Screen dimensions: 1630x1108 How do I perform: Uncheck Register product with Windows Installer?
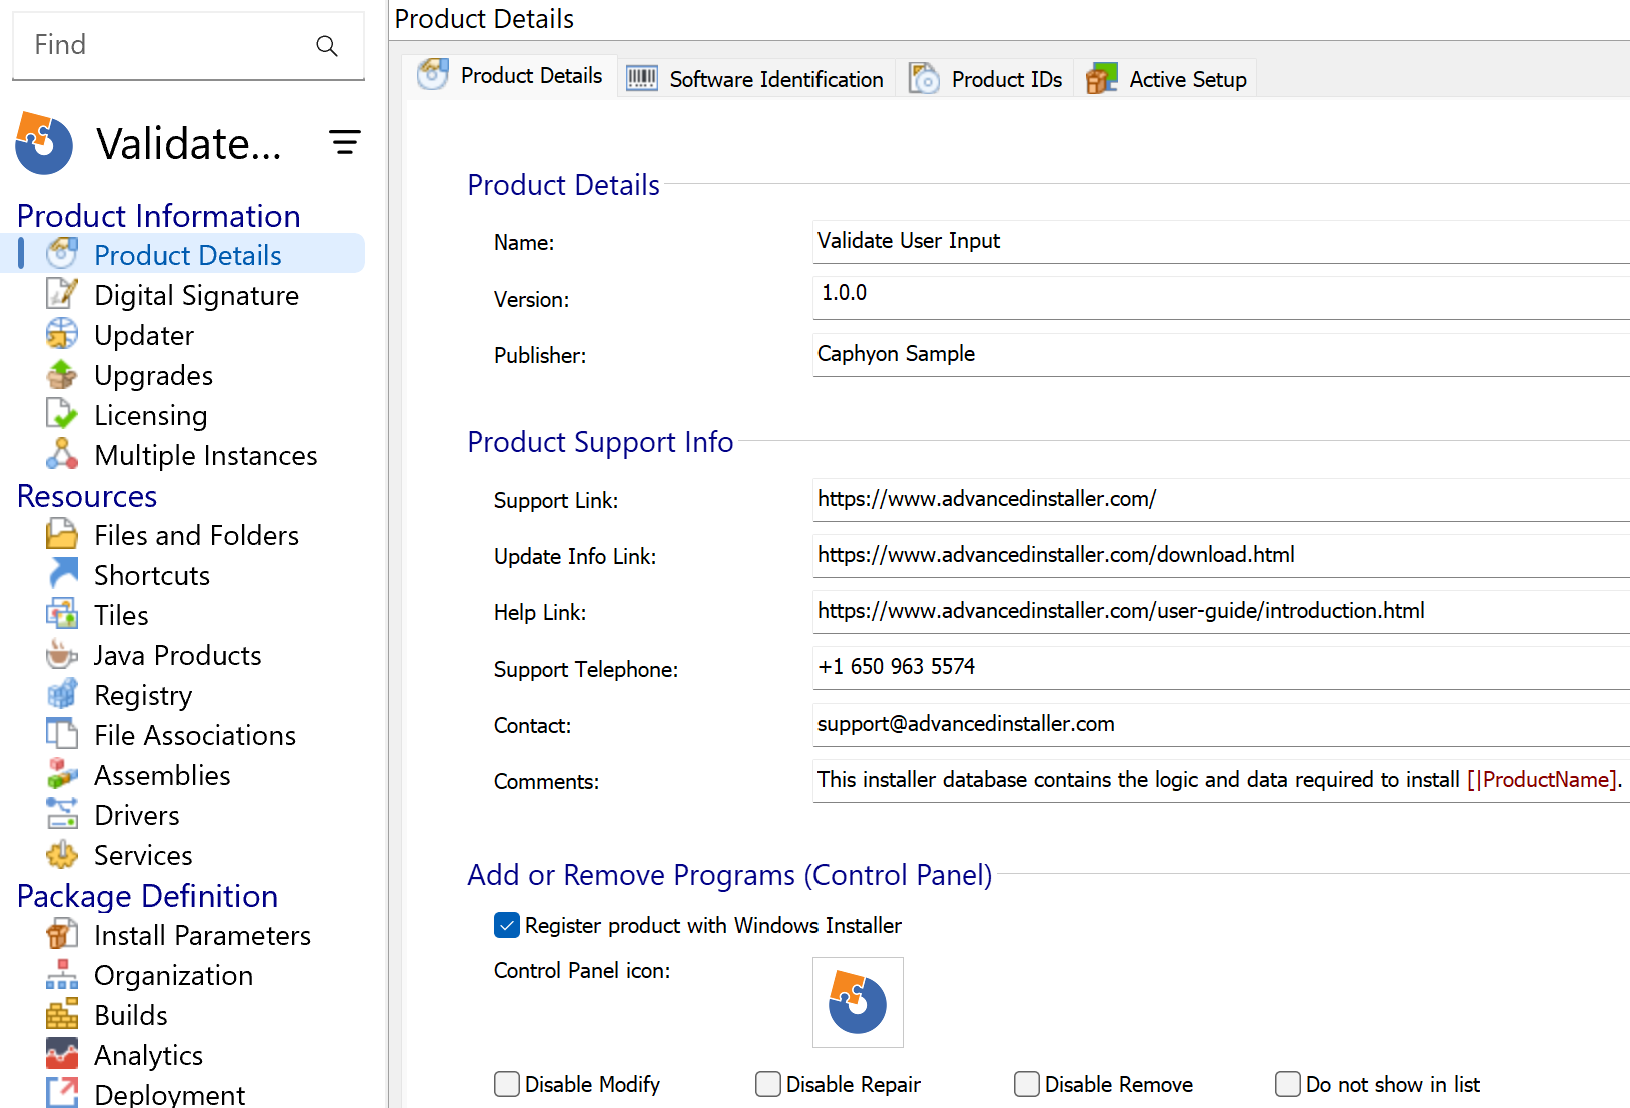click(507, 925)
